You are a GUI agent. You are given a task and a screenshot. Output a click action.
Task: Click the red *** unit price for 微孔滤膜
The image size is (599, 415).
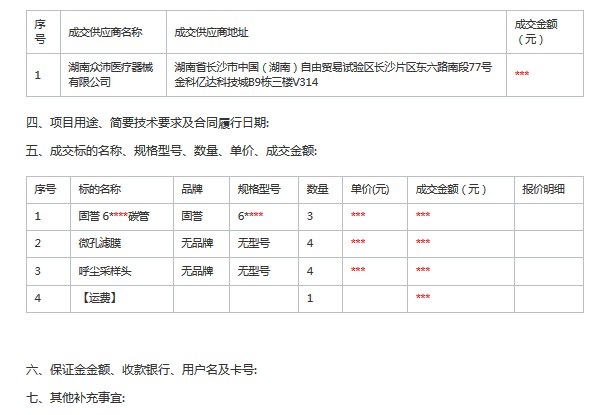[x=358, y=242]
